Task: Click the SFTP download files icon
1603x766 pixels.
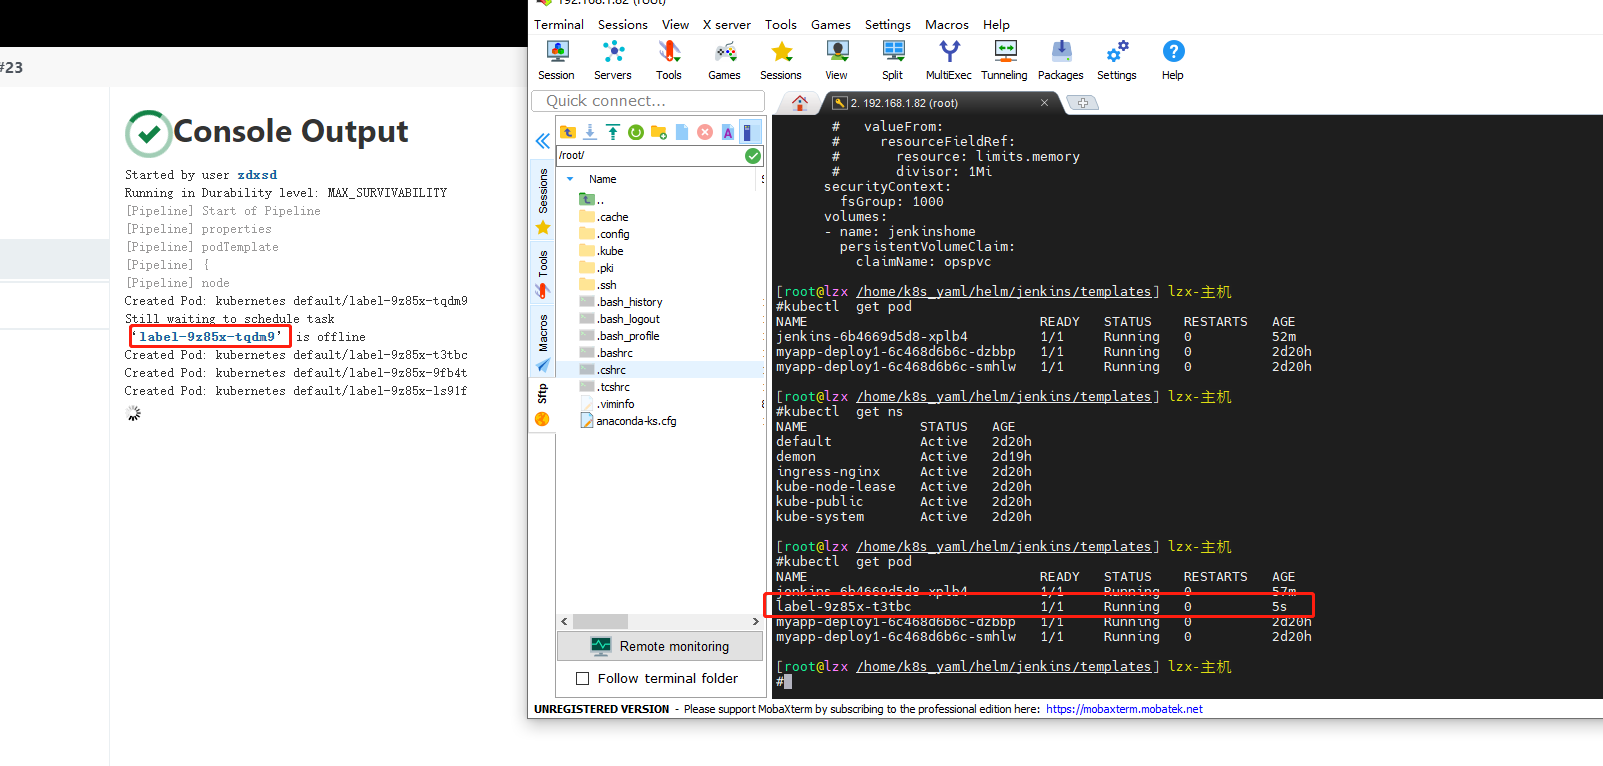Action: pos(590,132)
